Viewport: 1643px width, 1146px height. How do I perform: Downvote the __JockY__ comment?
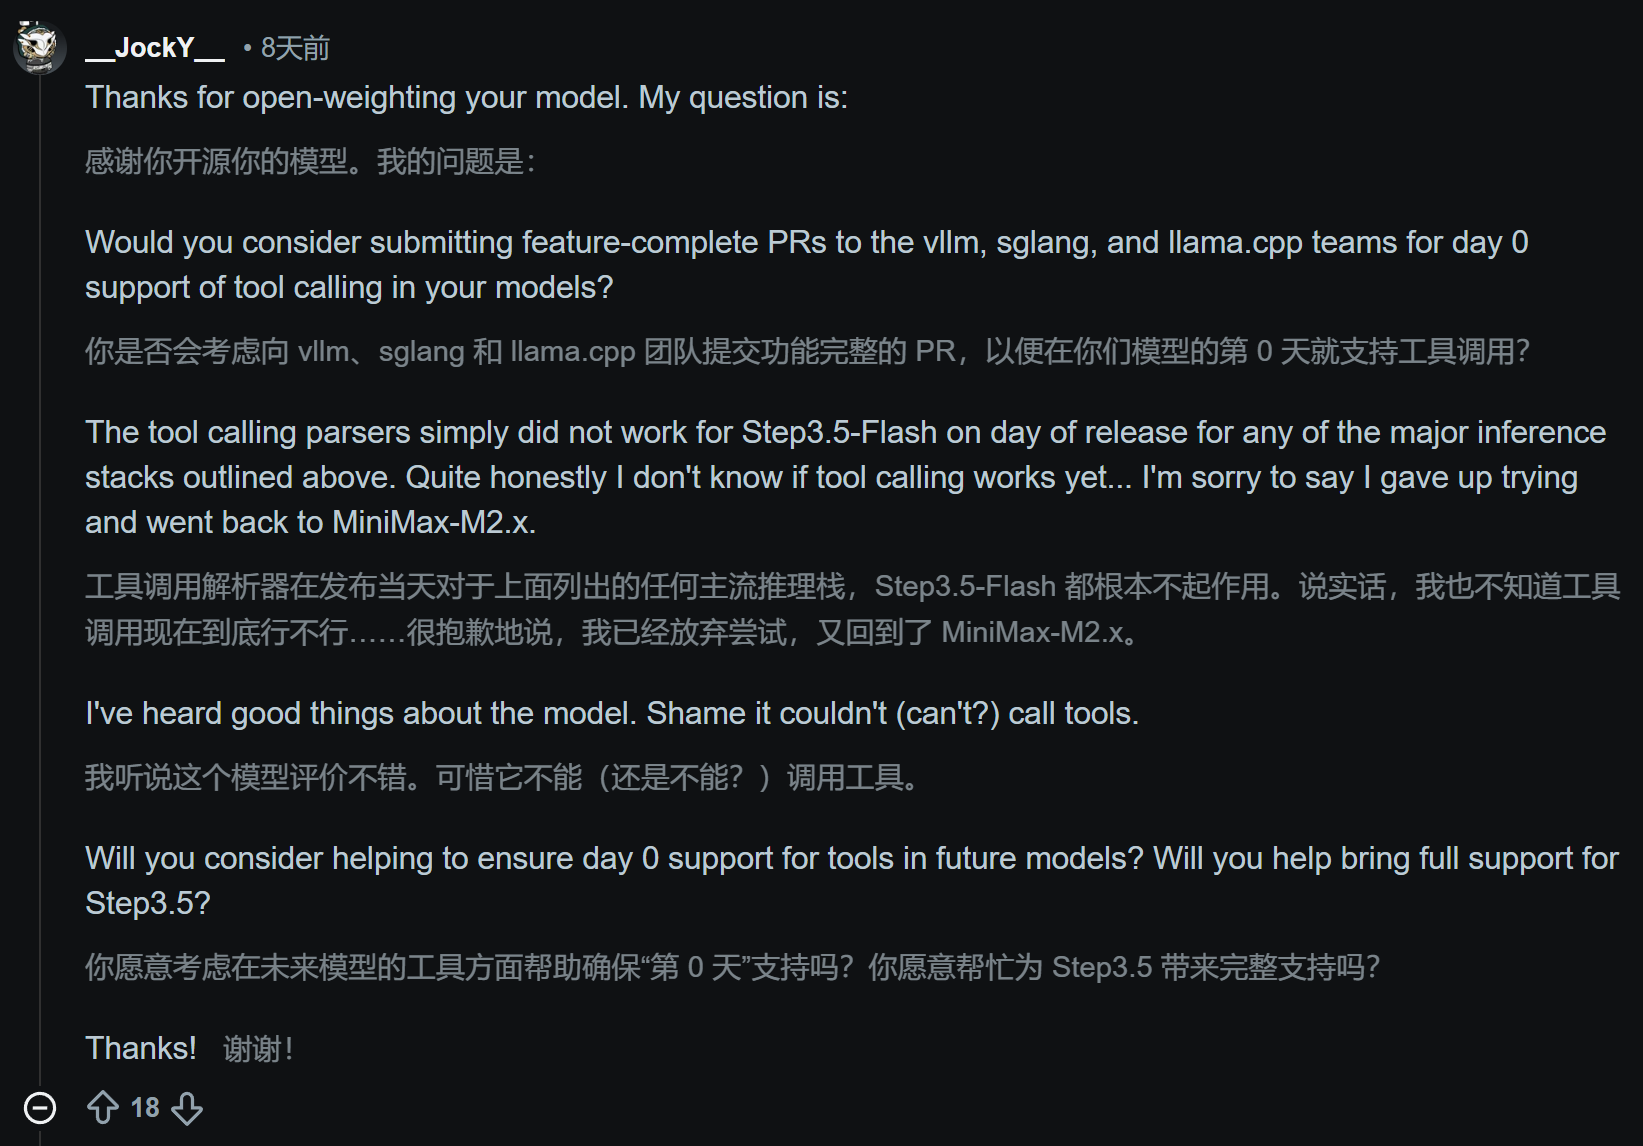187,1108
